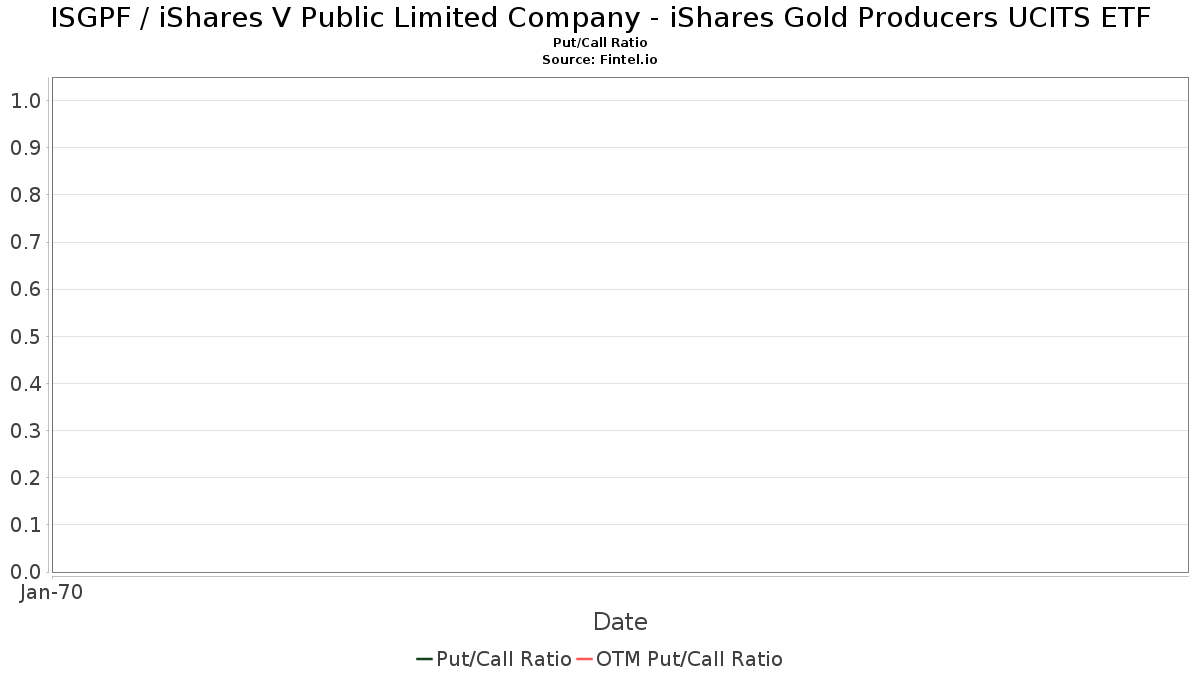Click the 0.0 y-axis tick label

[25, 572]
